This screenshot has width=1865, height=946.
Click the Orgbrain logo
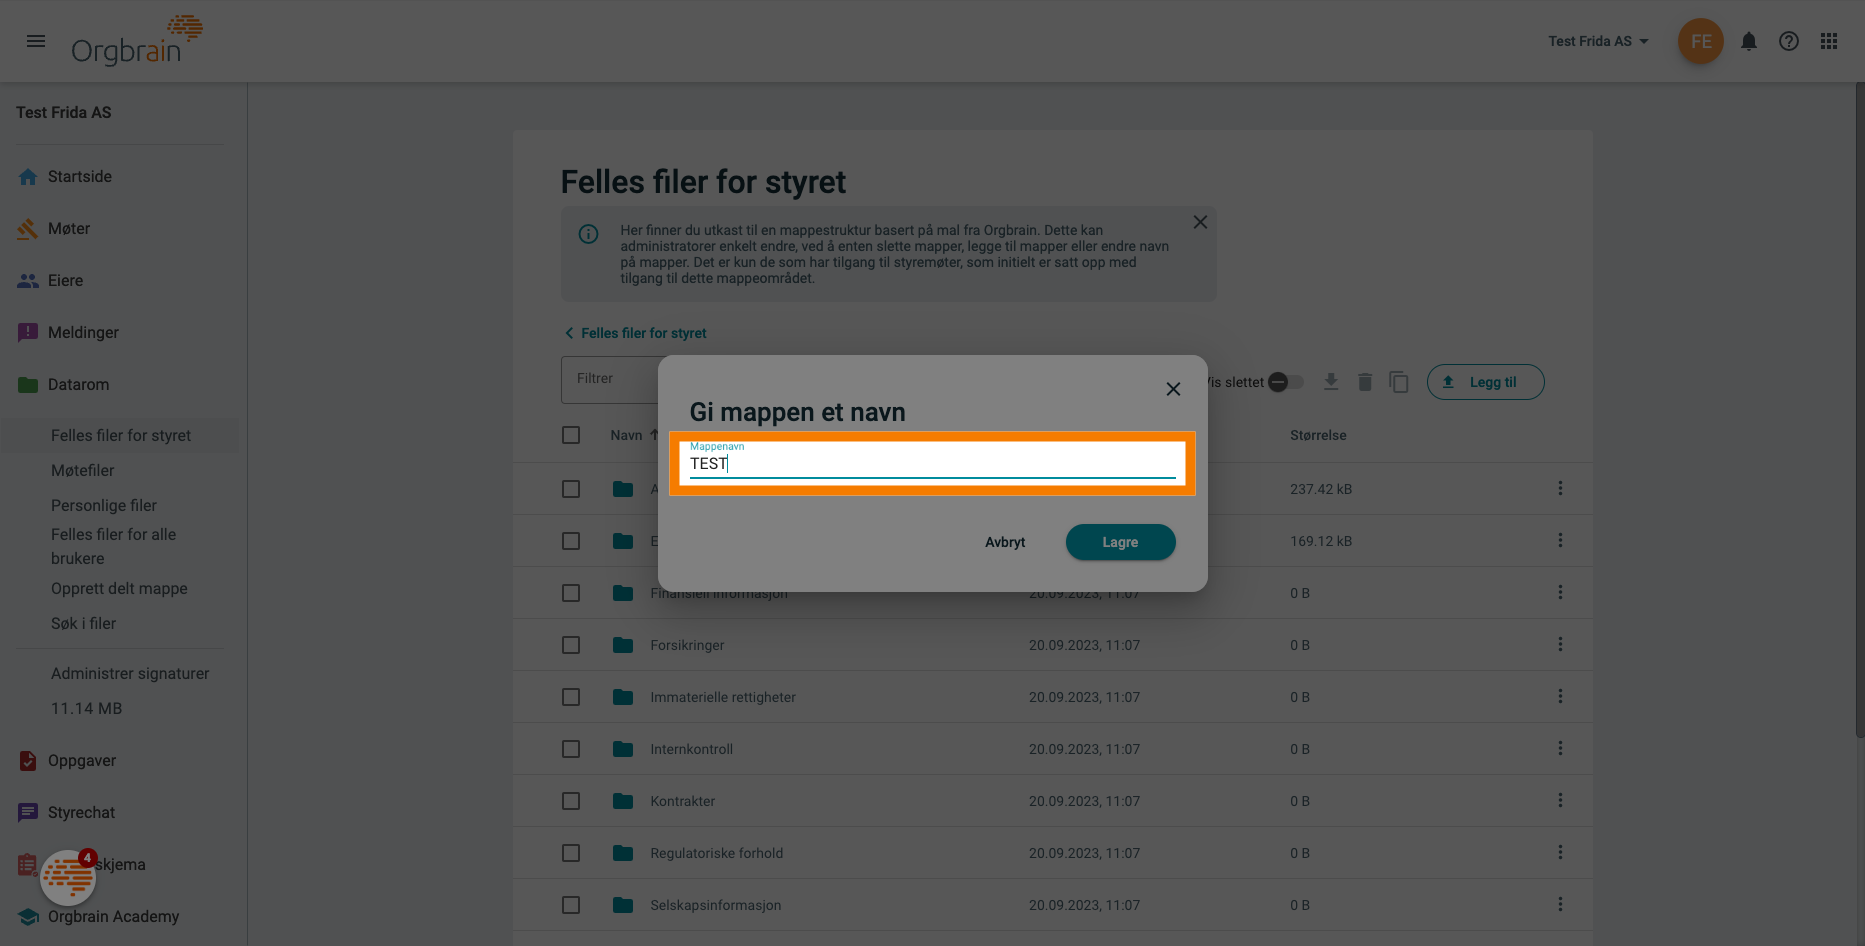pyautogui.click(x=137, y=41)
